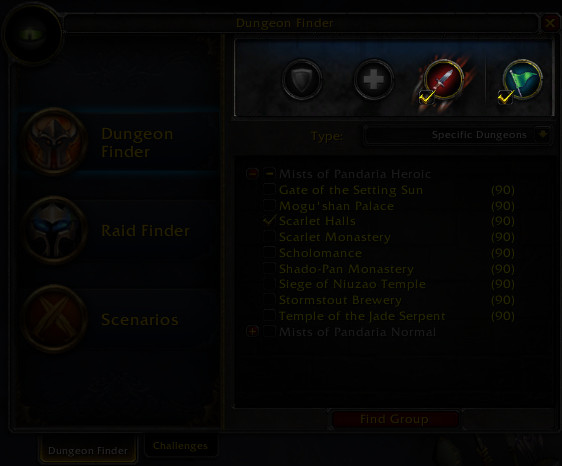Open the Specific Dungeons type dropdown

[457, 135]
